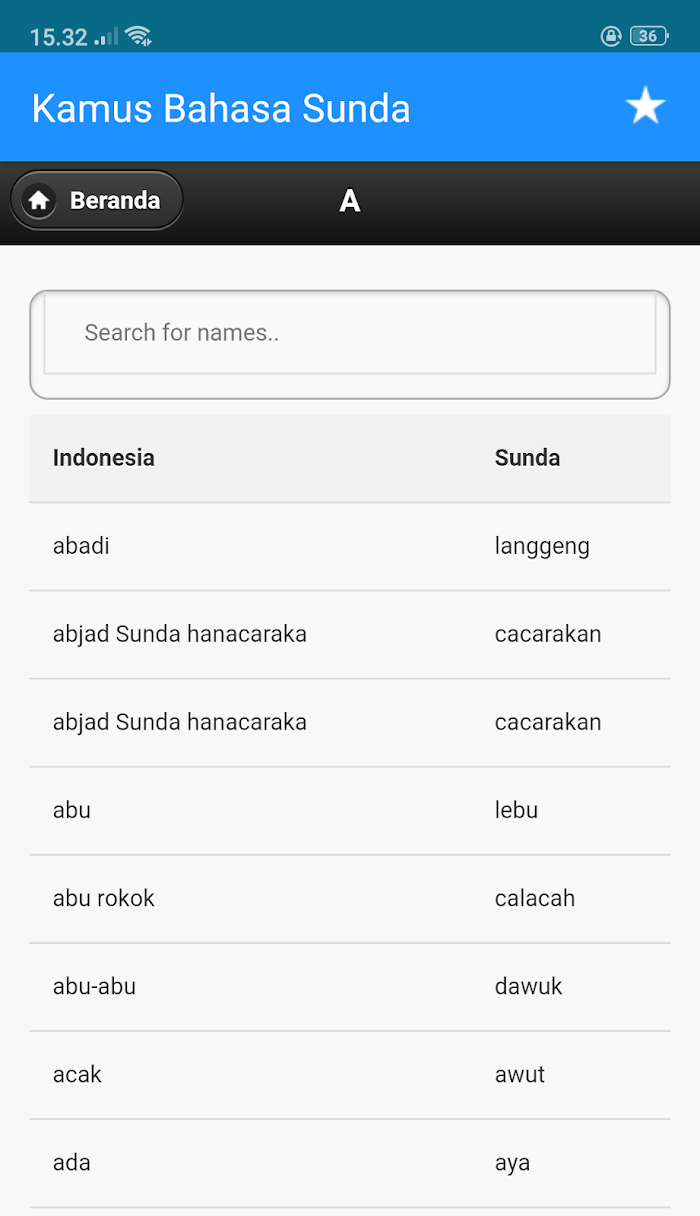The width and height of the screenshot is (700, 1216).
Task: Tap the 'calacah' translation
Action: pyautogui.click(x=535, y=898)
